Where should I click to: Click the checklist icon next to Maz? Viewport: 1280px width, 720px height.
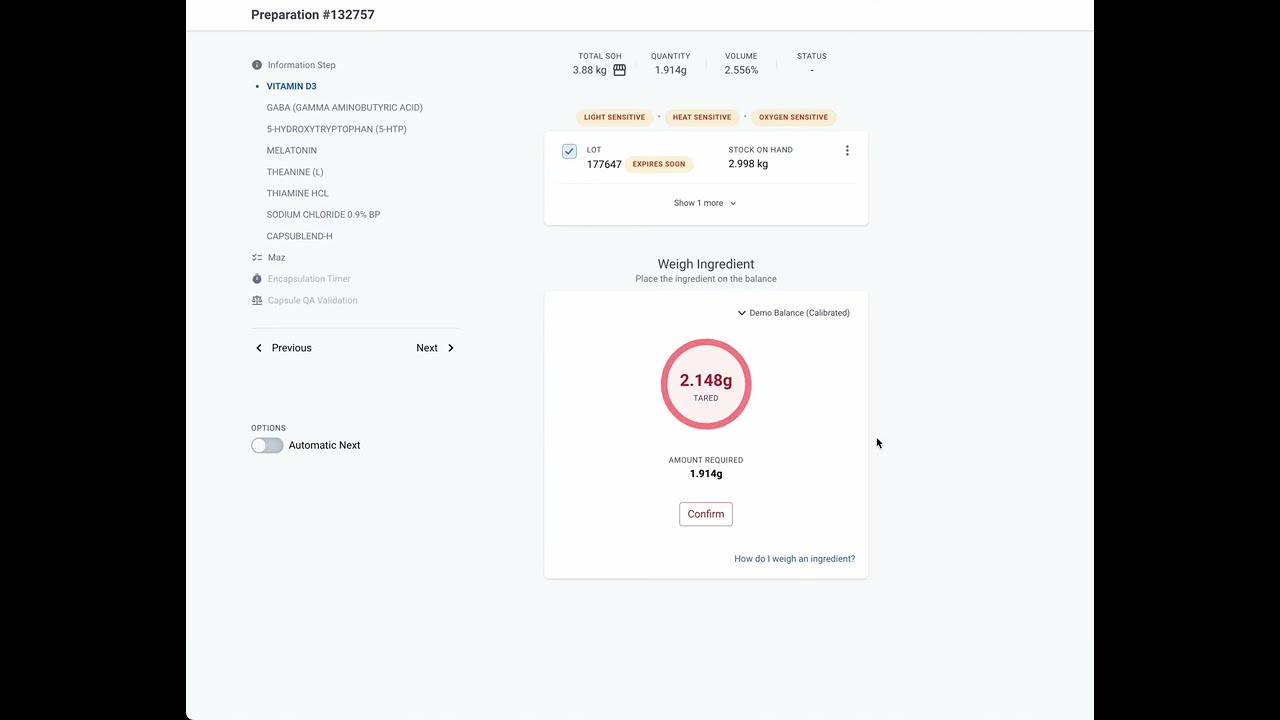point(257,258)
